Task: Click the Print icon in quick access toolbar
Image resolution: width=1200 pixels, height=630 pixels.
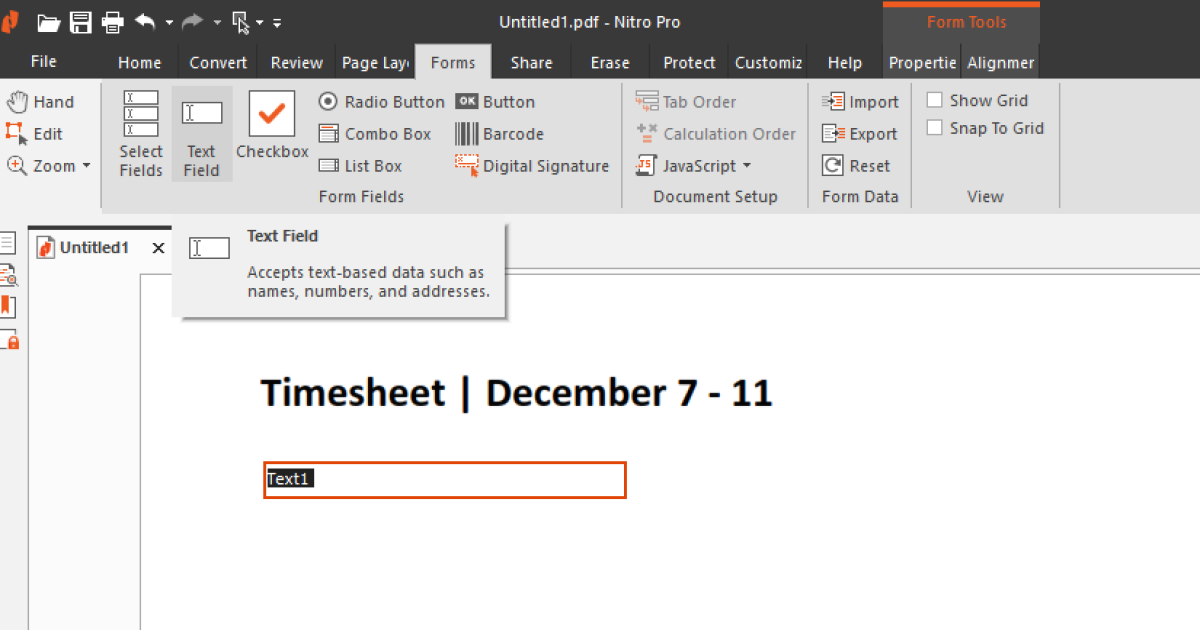Action: 113,22
